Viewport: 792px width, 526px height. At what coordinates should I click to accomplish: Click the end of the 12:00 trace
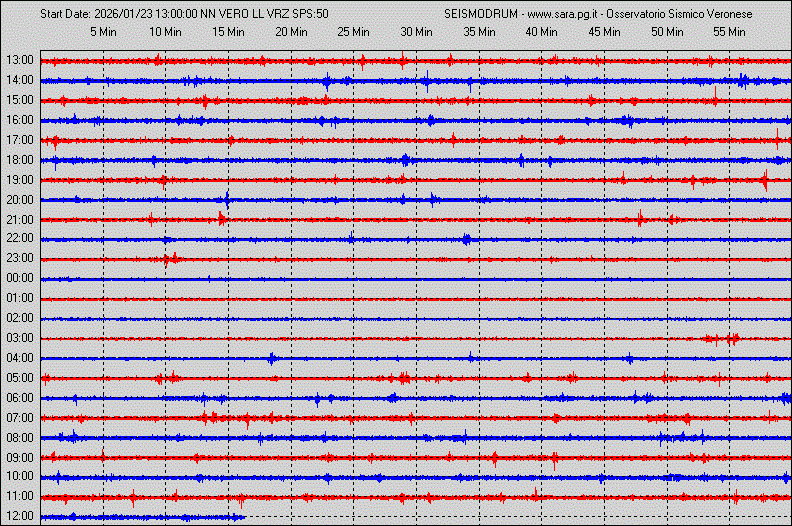point(243,517)
